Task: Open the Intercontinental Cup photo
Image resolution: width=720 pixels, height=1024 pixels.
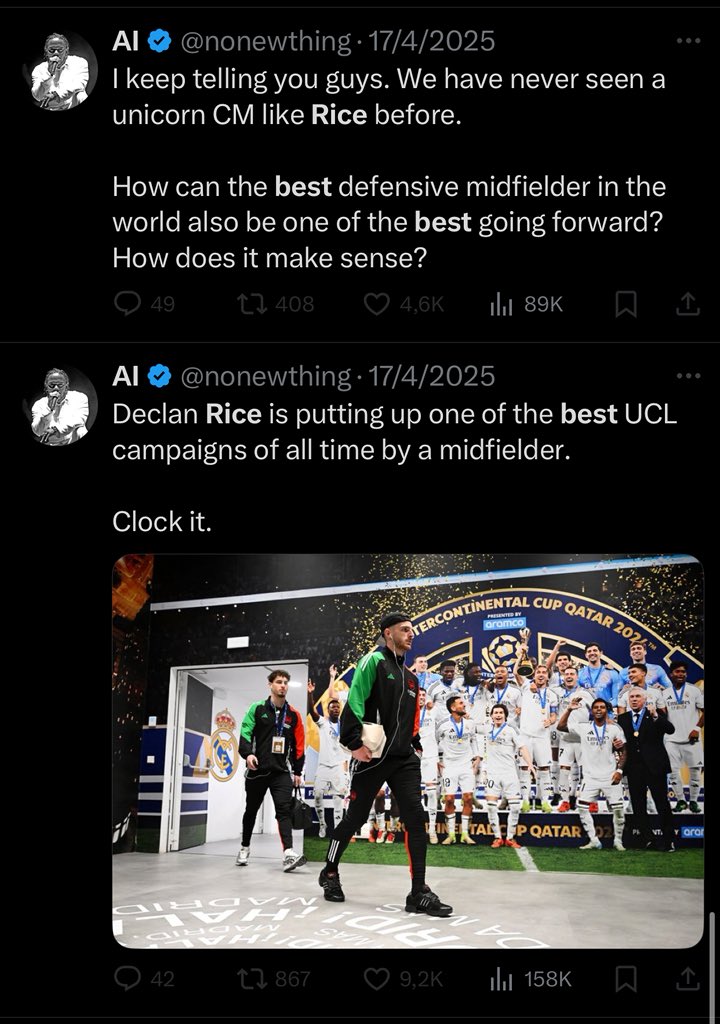Action: pos(408,751)
